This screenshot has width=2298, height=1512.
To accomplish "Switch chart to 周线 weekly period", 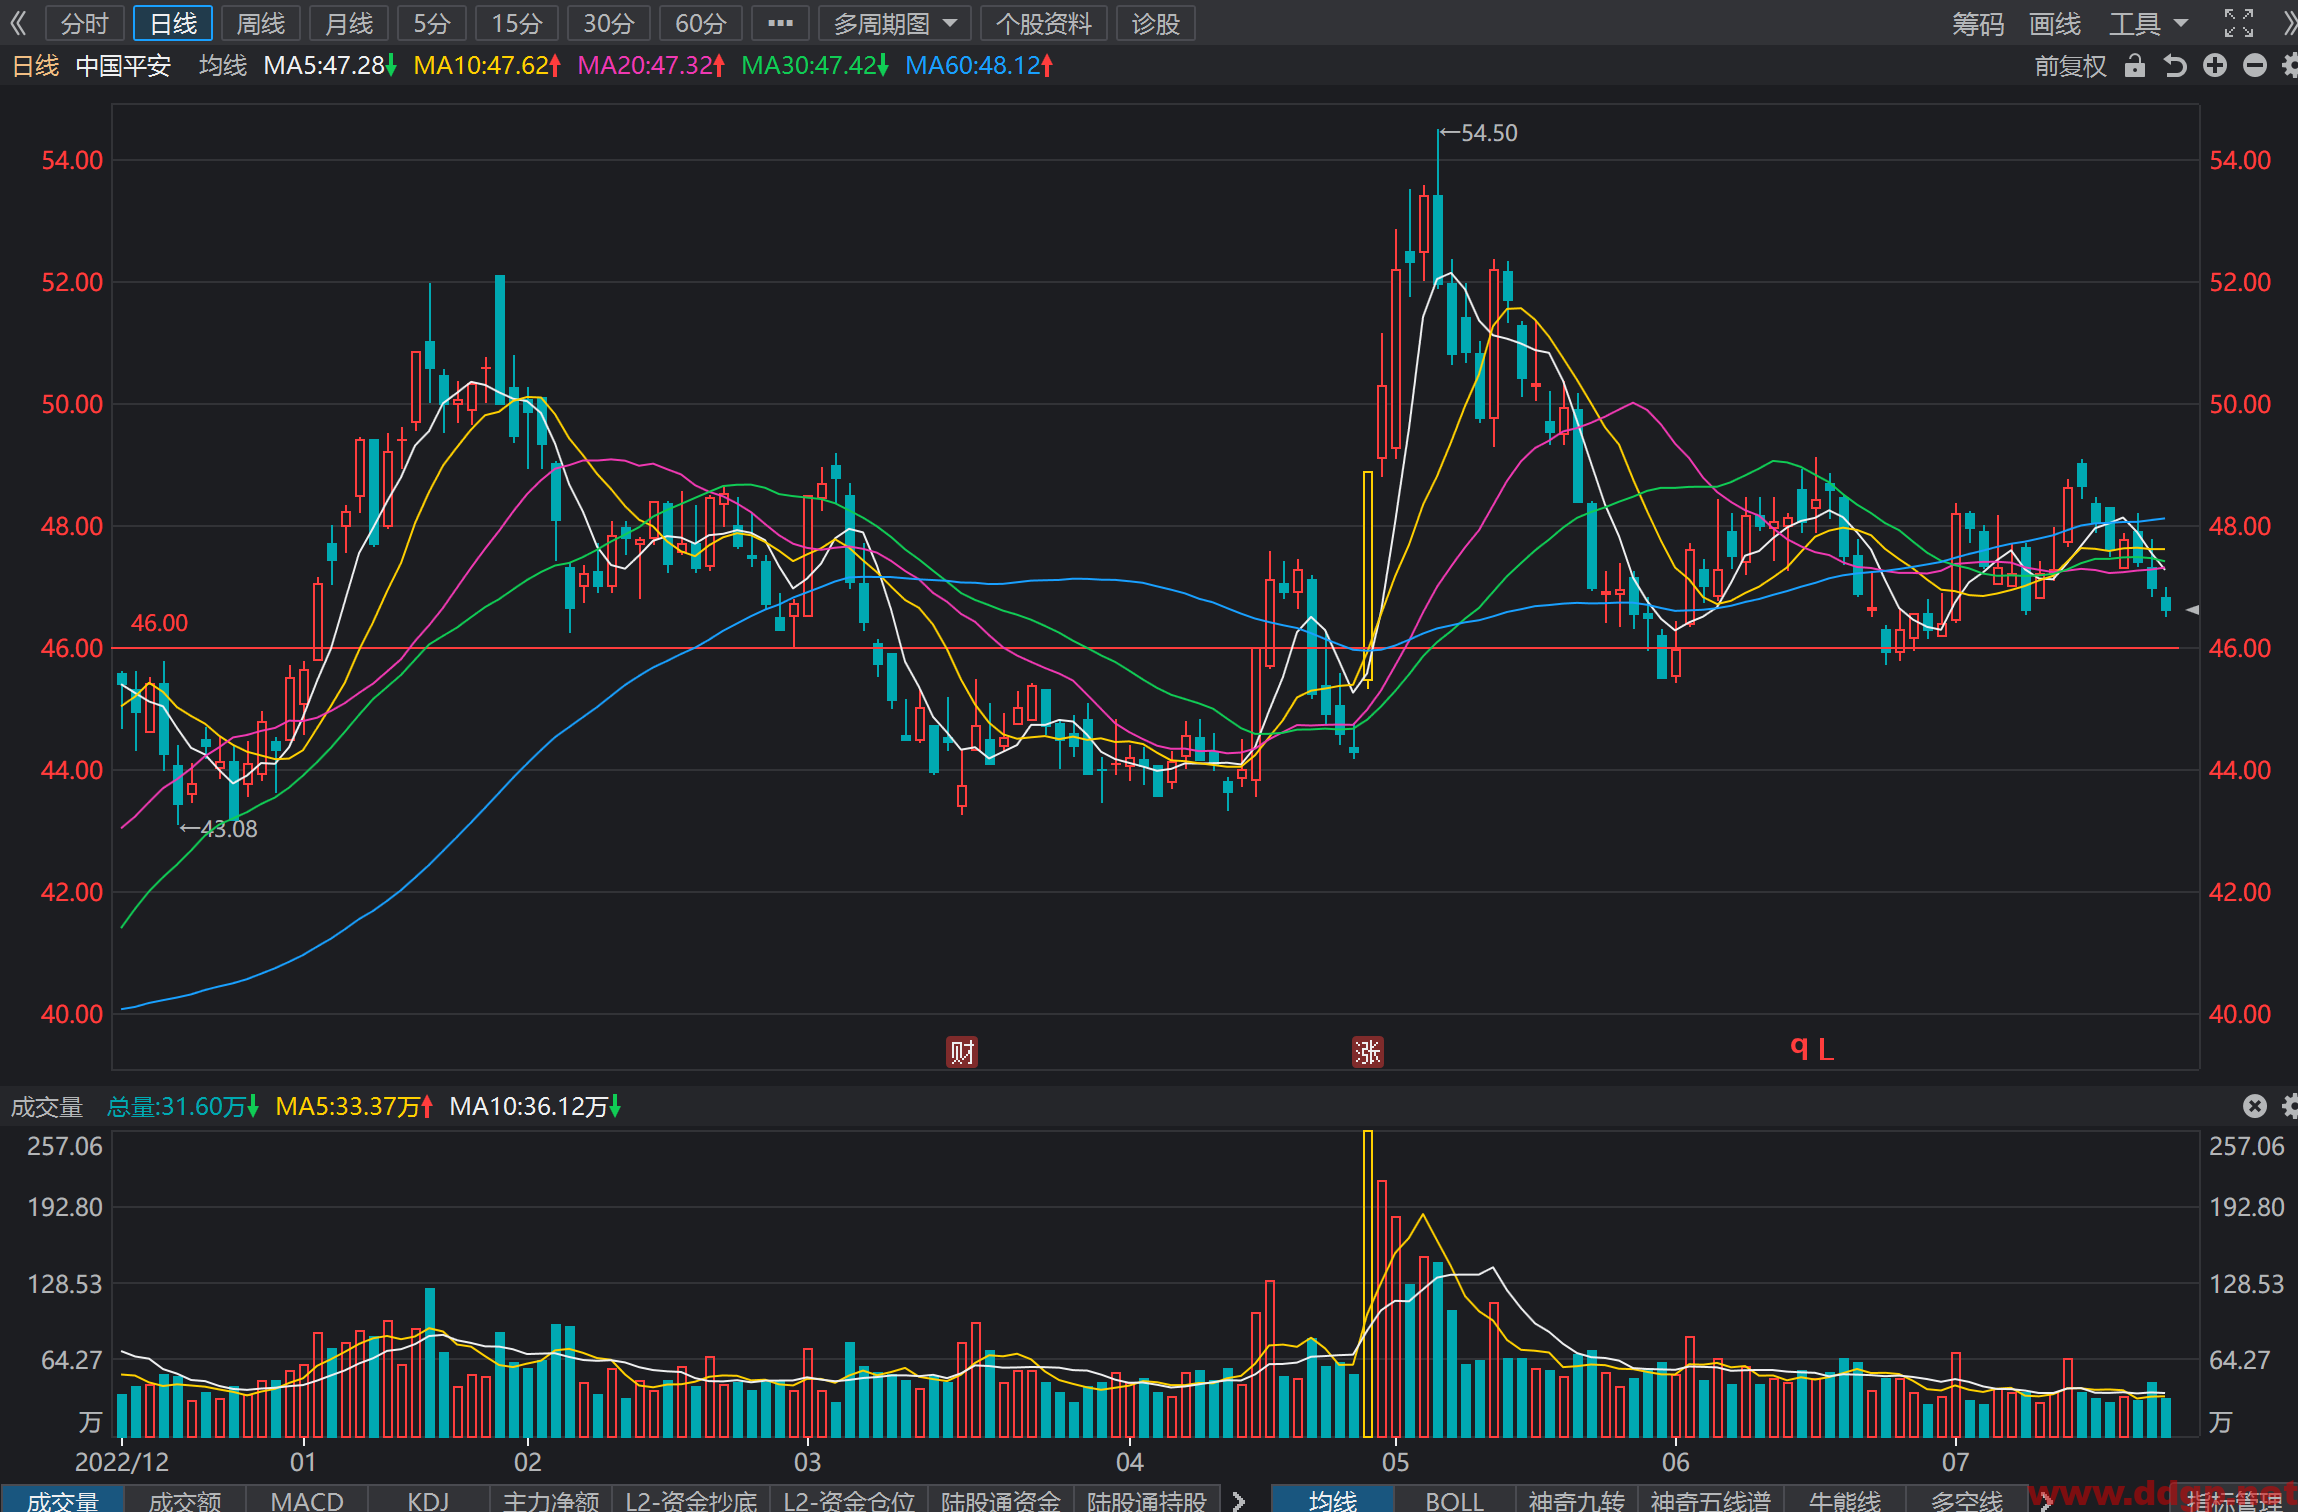I will click(x=261, y=23).
